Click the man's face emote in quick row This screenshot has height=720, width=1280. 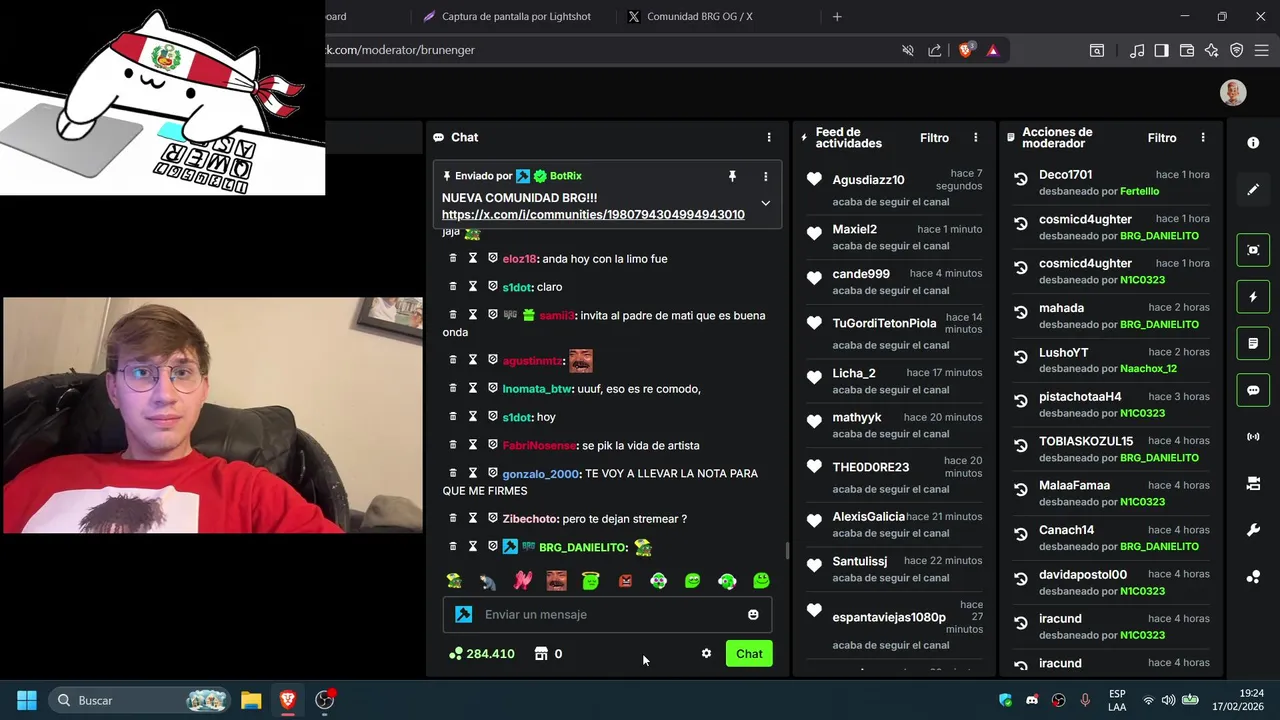[x=557, y=581]
